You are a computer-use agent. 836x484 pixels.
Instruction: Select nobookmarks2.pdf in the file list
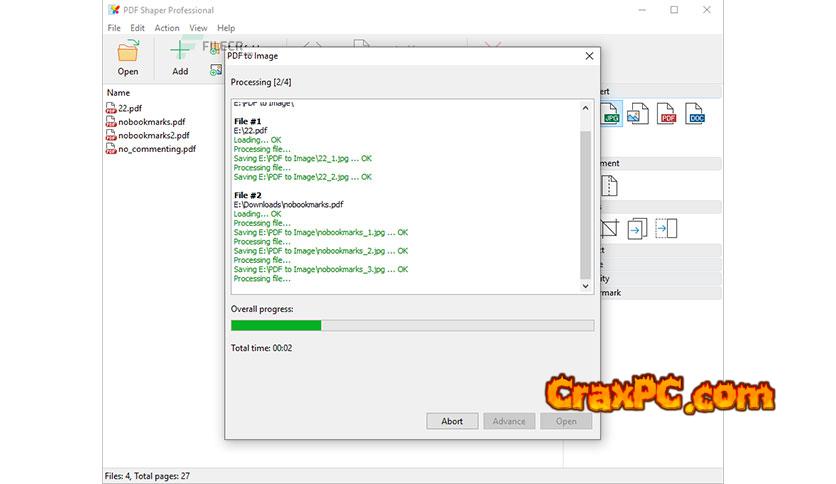(154, 135)
